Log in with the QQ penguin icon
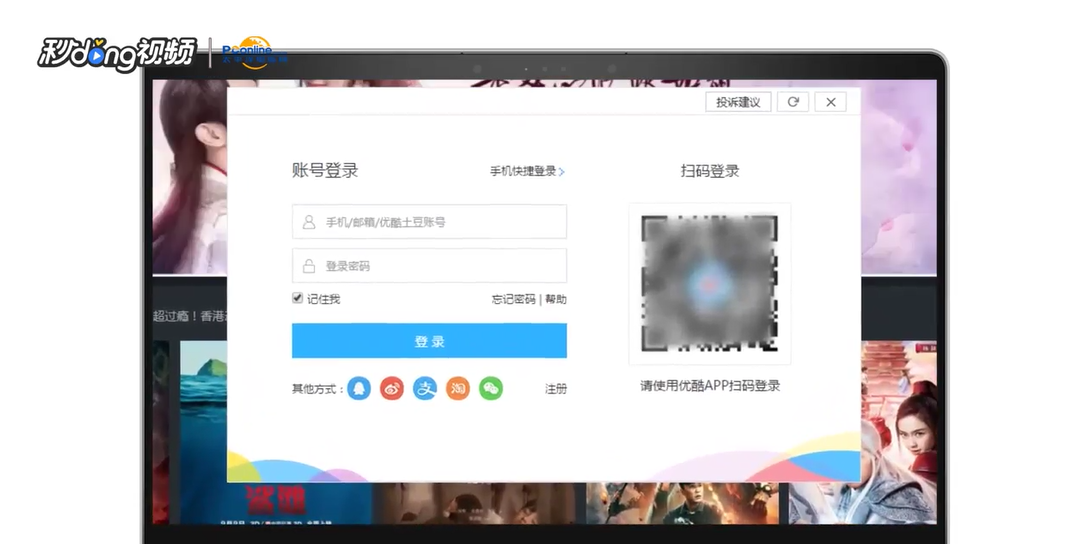Viewport: 1091px width, 544px height. (x=359, y=388)
